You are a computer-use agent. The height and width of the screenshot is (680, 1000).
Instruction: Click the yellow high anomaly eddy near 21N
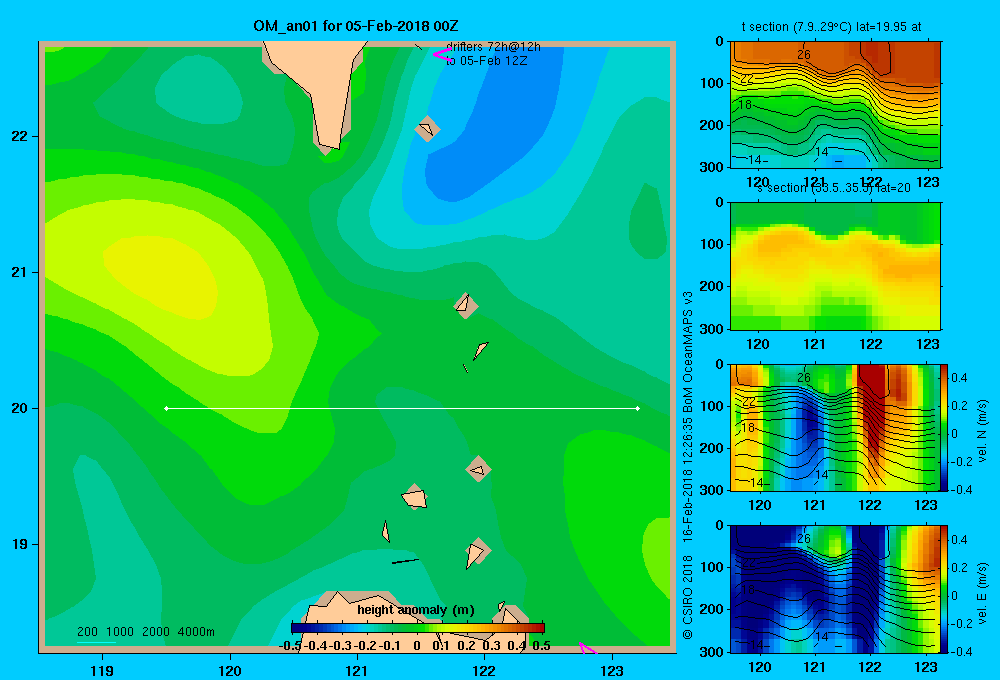(161, 276)
